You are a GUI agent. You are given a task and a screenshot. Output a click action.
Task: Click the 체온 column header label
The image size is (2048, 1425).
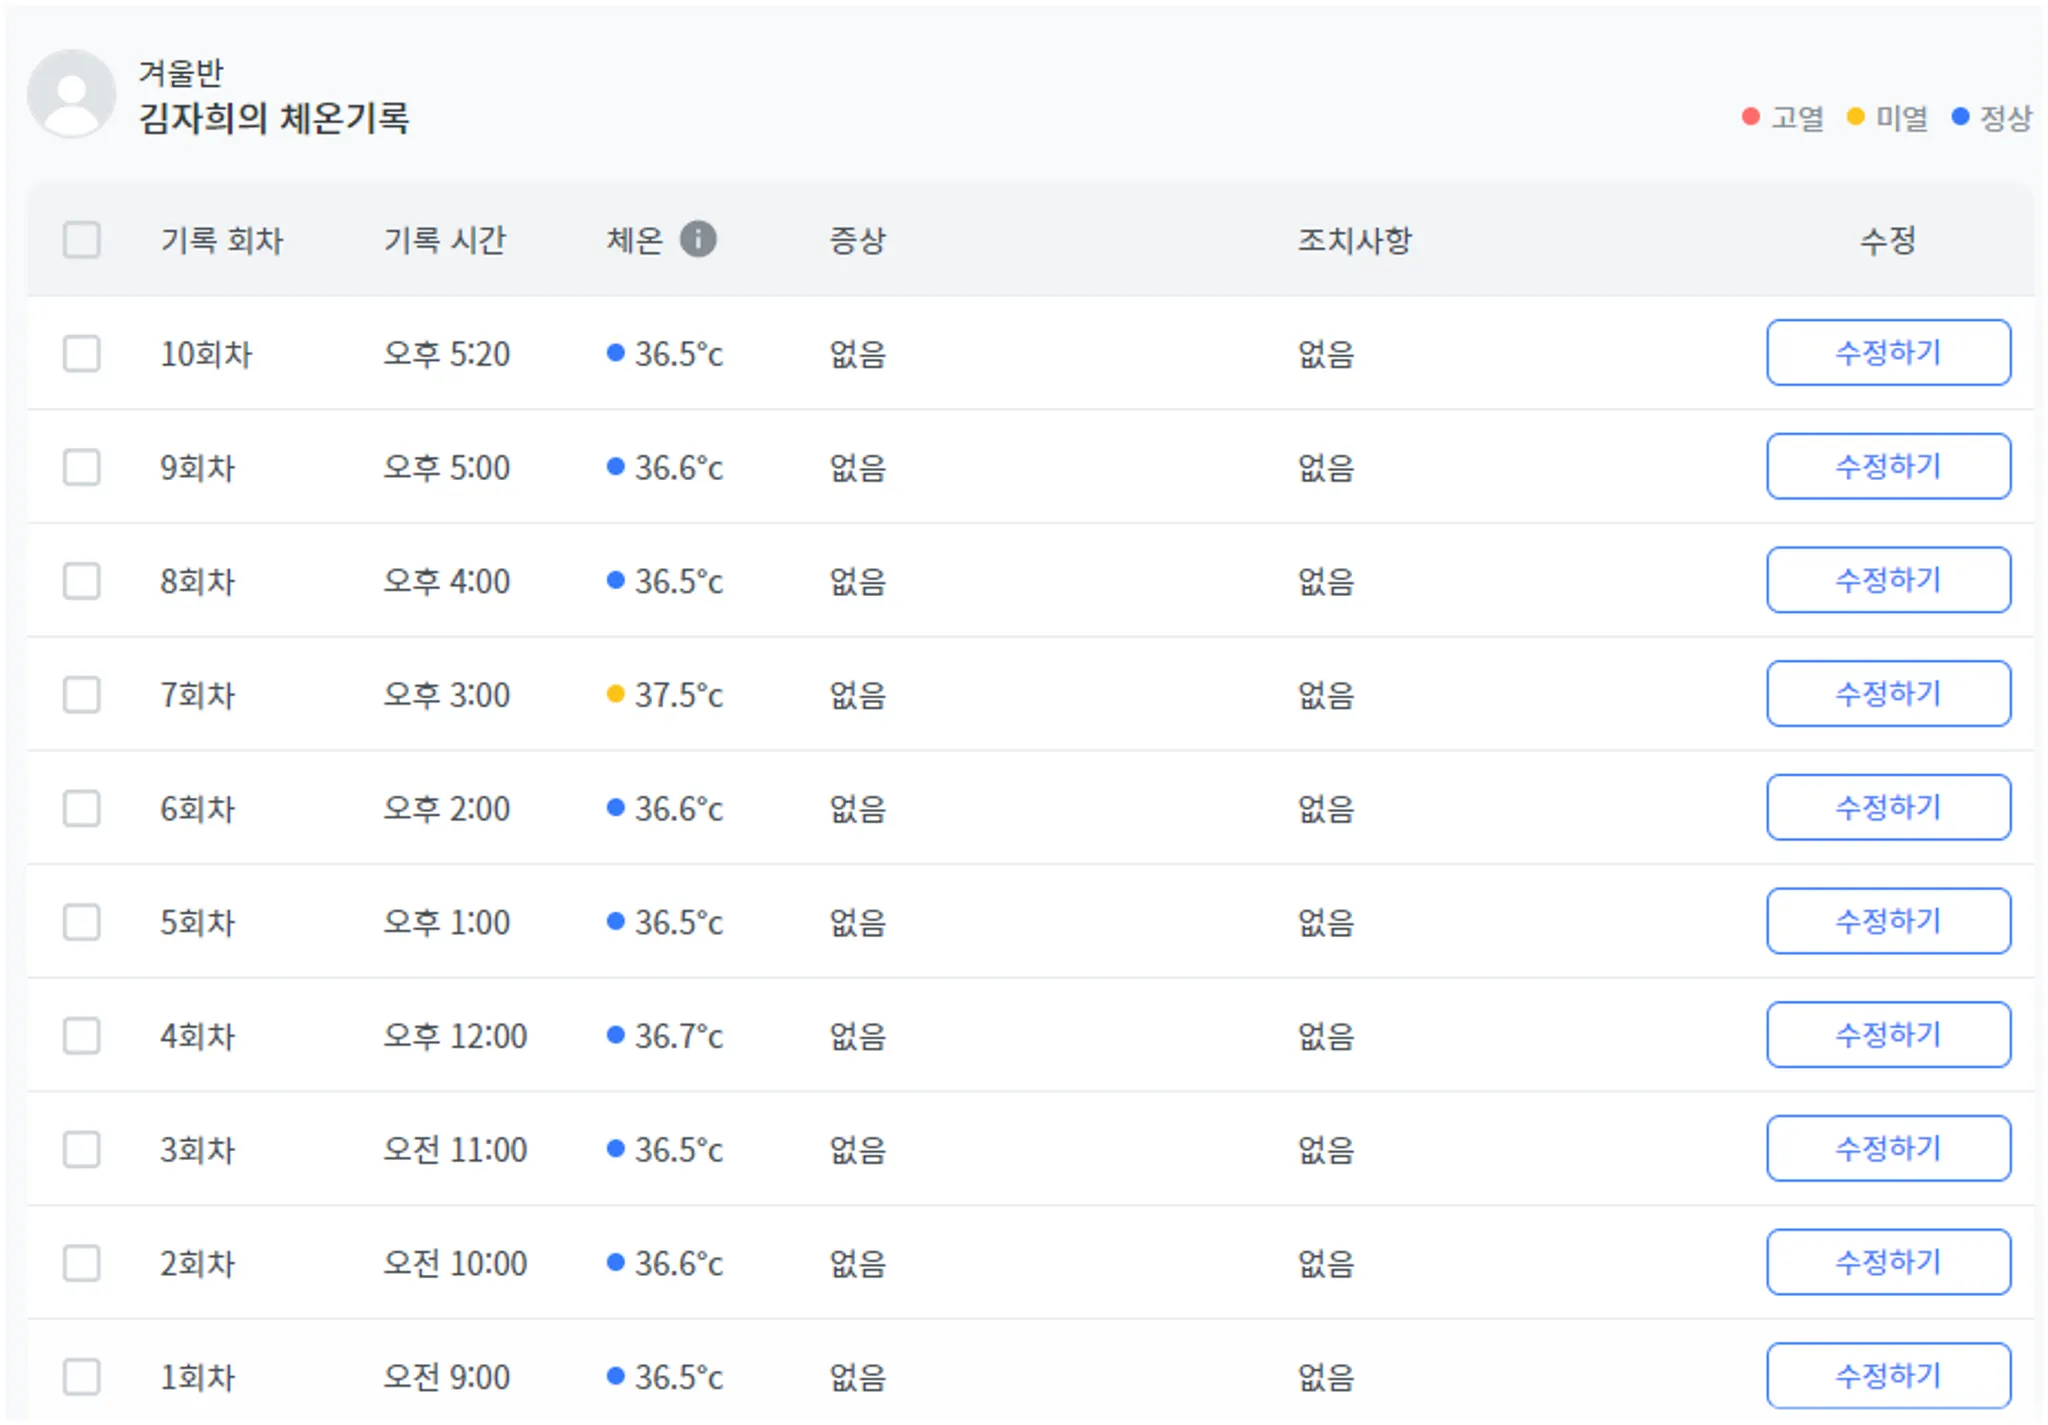(x=634, y=240)
